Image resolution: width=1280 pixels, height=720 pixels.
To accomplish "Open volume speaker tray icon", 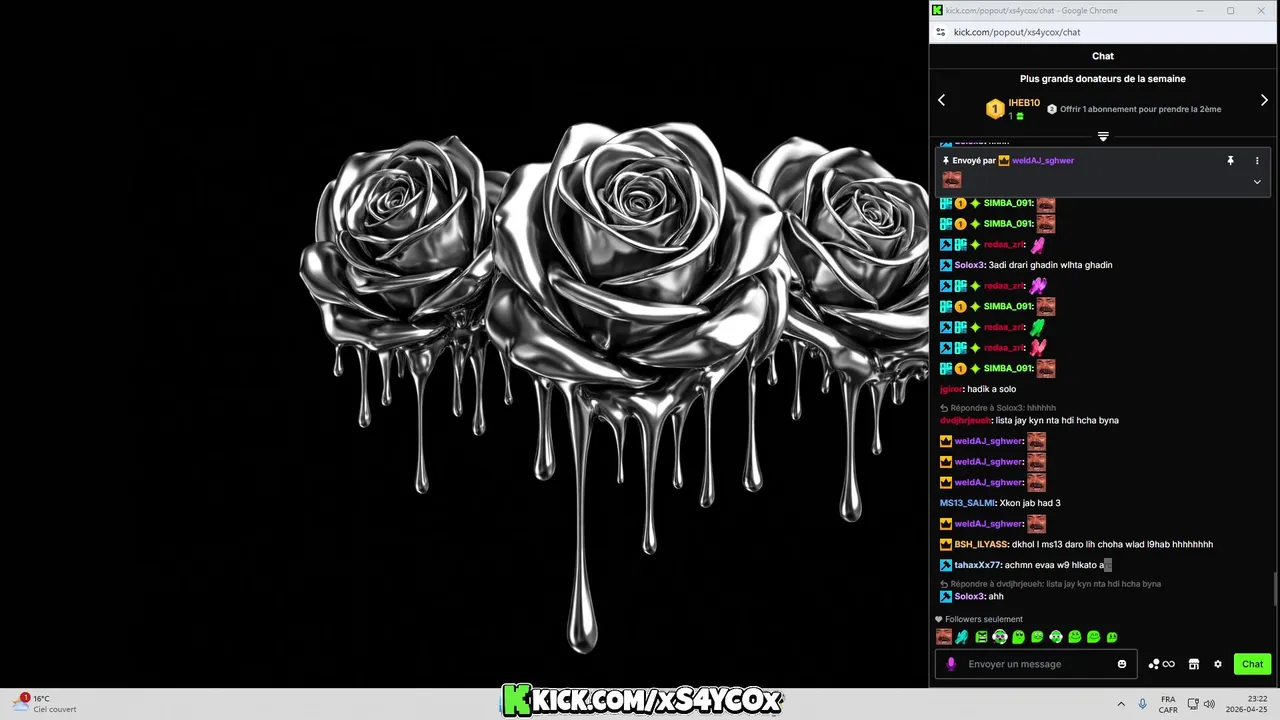I will tap(1209, 704).
